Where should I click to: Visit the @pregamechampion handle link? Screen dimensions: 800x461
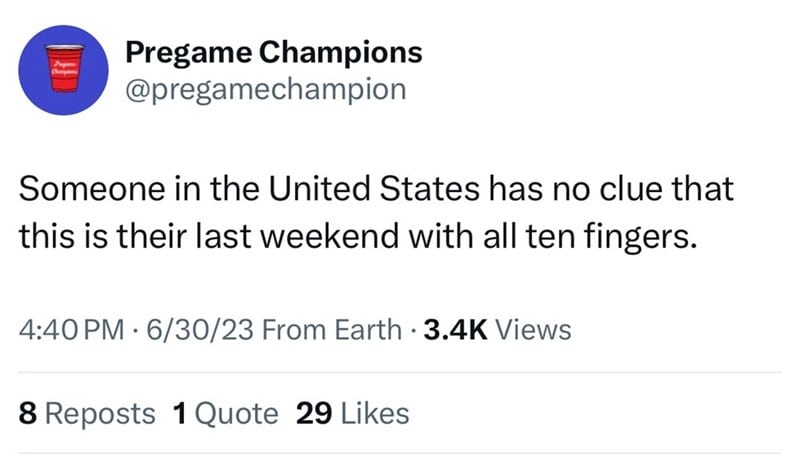[266, 90]
